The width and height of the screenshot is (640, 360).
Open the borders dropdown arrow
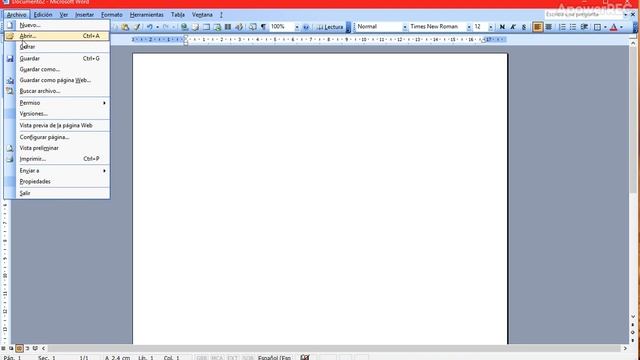tap(605, 27)
